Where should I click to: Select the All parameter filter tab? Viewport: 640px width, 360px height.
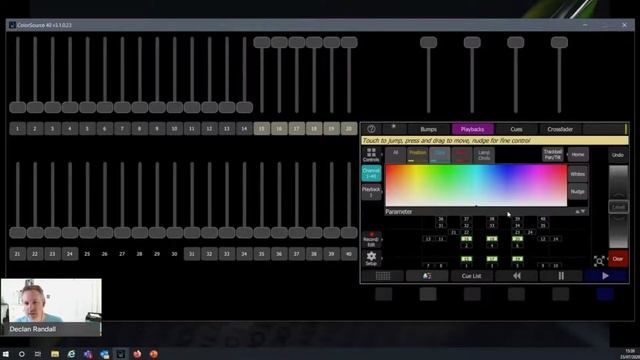[x=395, y=155]
